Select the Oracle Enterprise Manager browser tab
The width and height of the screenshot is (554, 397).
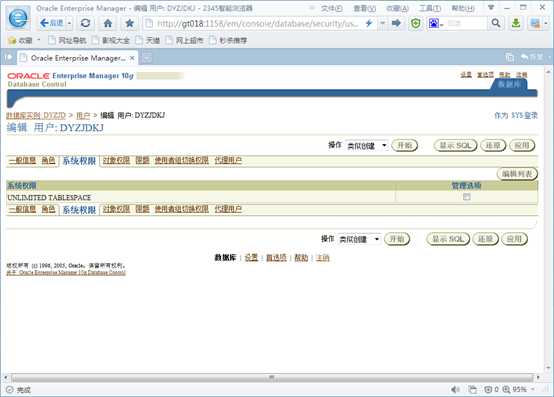[78, 58]
